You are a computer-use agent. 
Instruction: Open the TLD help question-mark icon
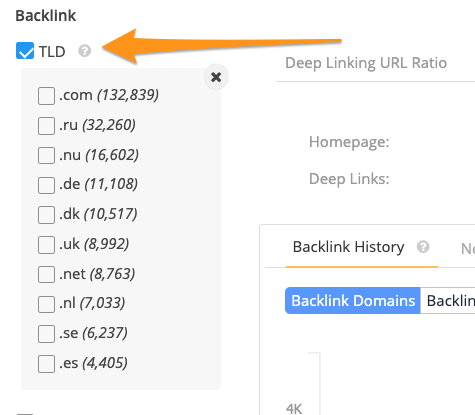[x=85, y=51]
